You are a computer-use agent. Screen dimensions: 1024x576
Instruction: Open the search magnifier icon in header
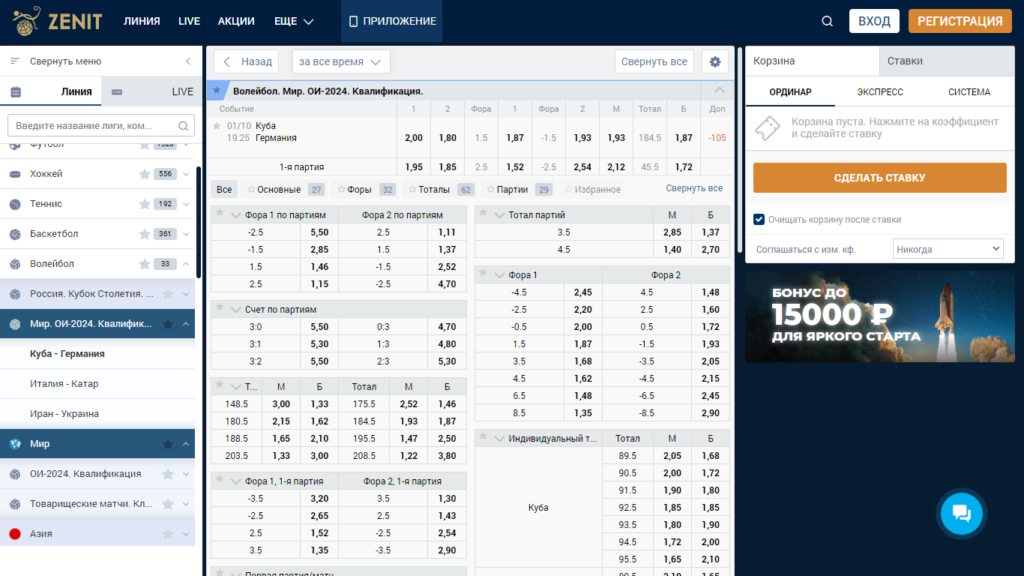click(x=827, y=22)
